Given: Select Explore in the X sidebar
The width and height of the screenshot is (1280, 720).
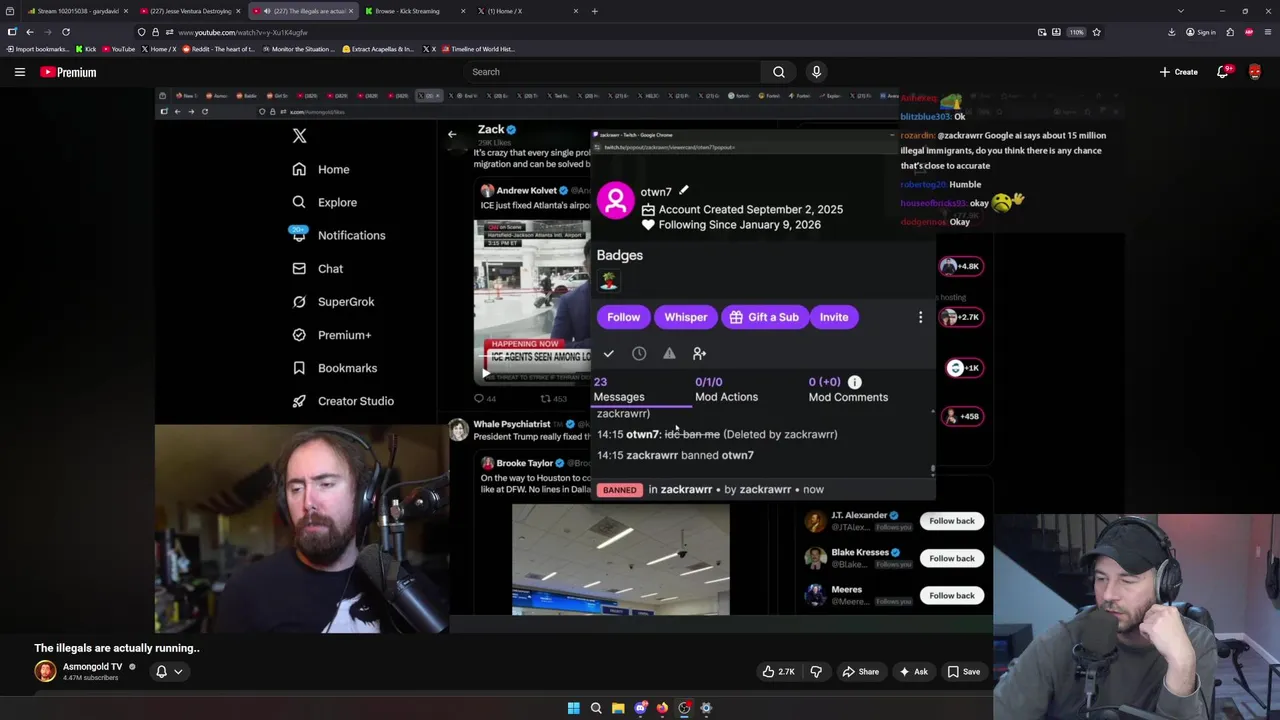Looking at the screenshot, I should pyautogui.click(x=325, y=203).
